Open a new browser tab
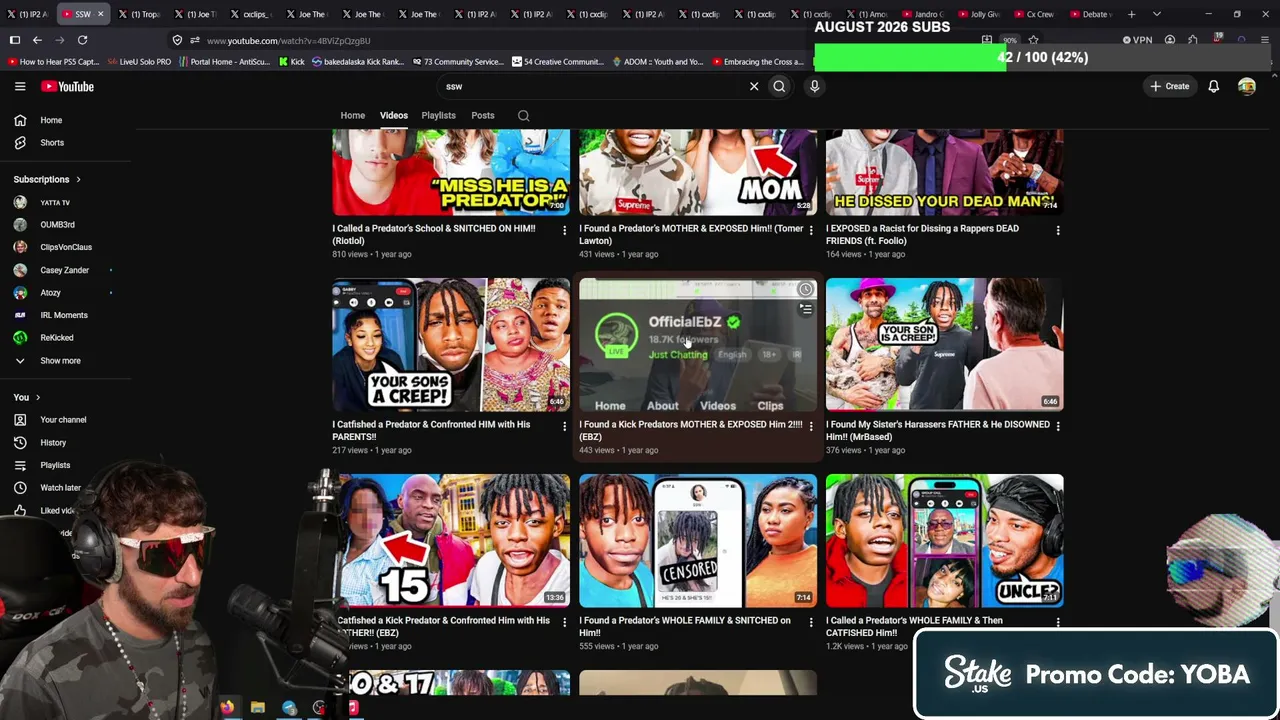 [1131, 14]
